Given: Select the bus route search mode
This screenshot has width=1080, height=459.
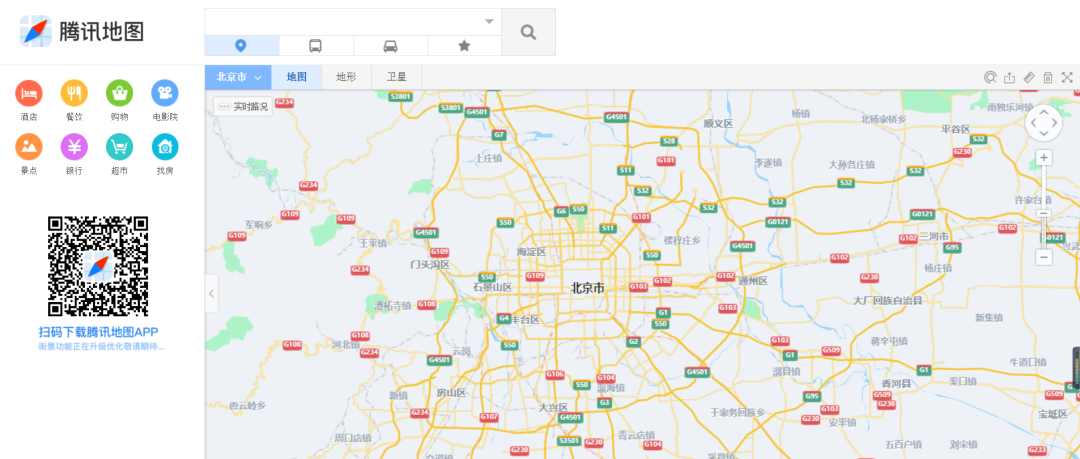Looking at the screenshot, I should 315,45.
